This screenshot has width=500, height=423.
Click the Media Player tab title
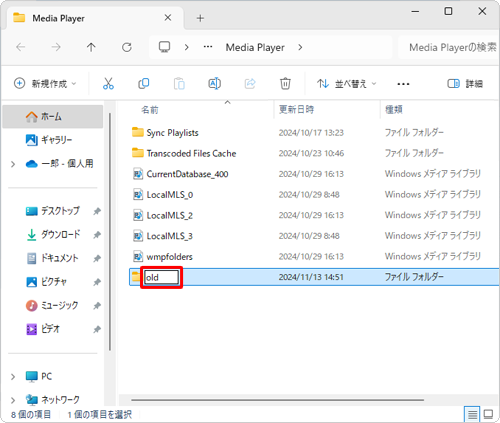click(x=58, y=18)
